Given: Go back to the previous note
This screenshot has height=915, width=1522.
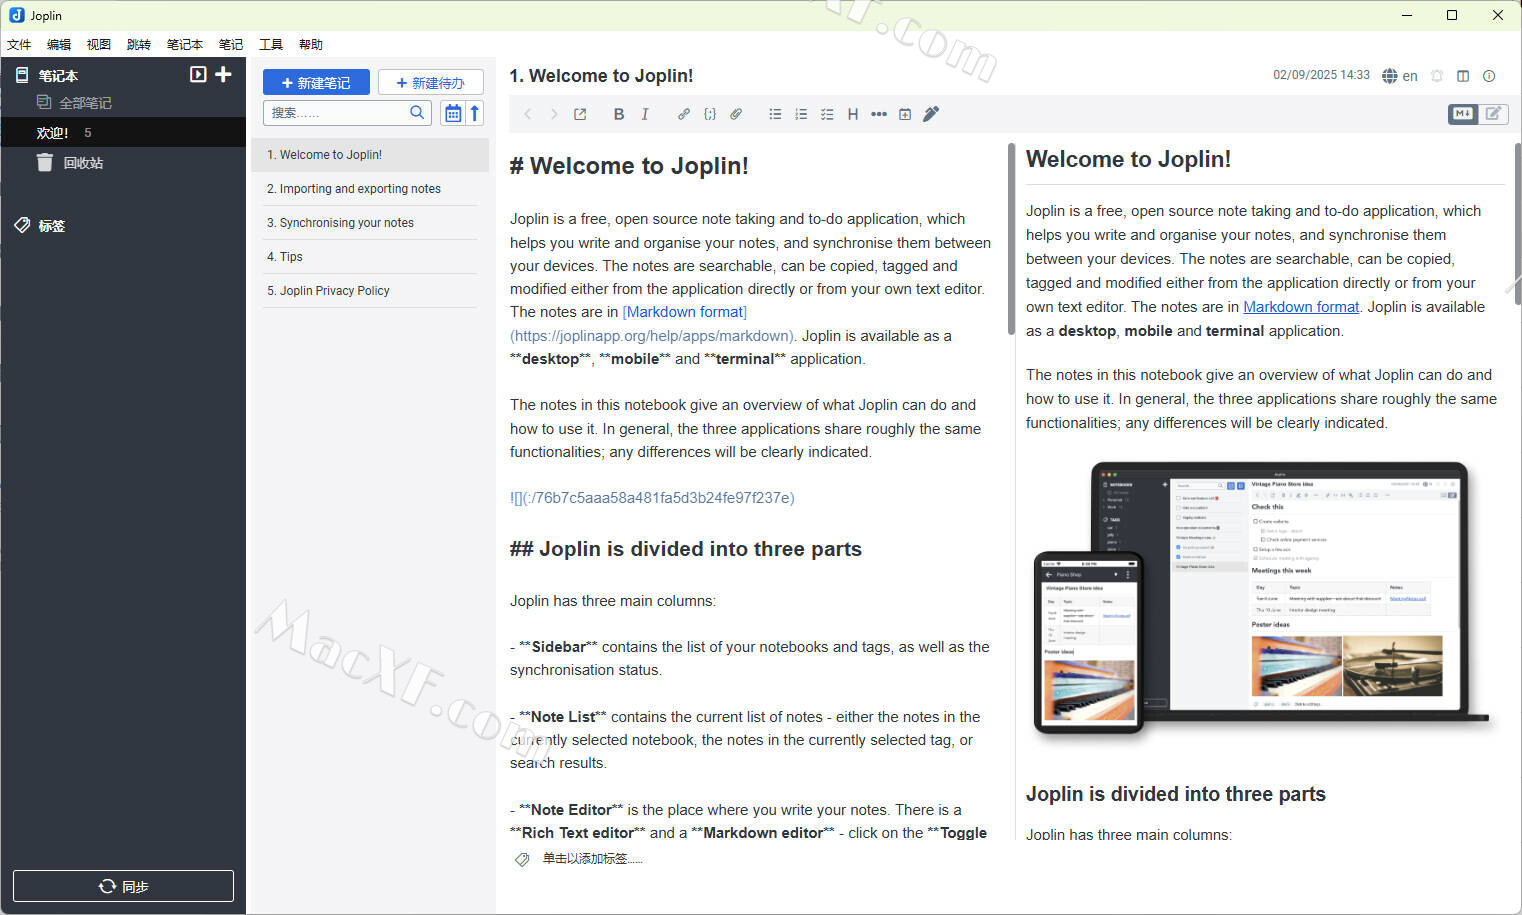Looking at the screenshot, I should click(x=528, y=114).
